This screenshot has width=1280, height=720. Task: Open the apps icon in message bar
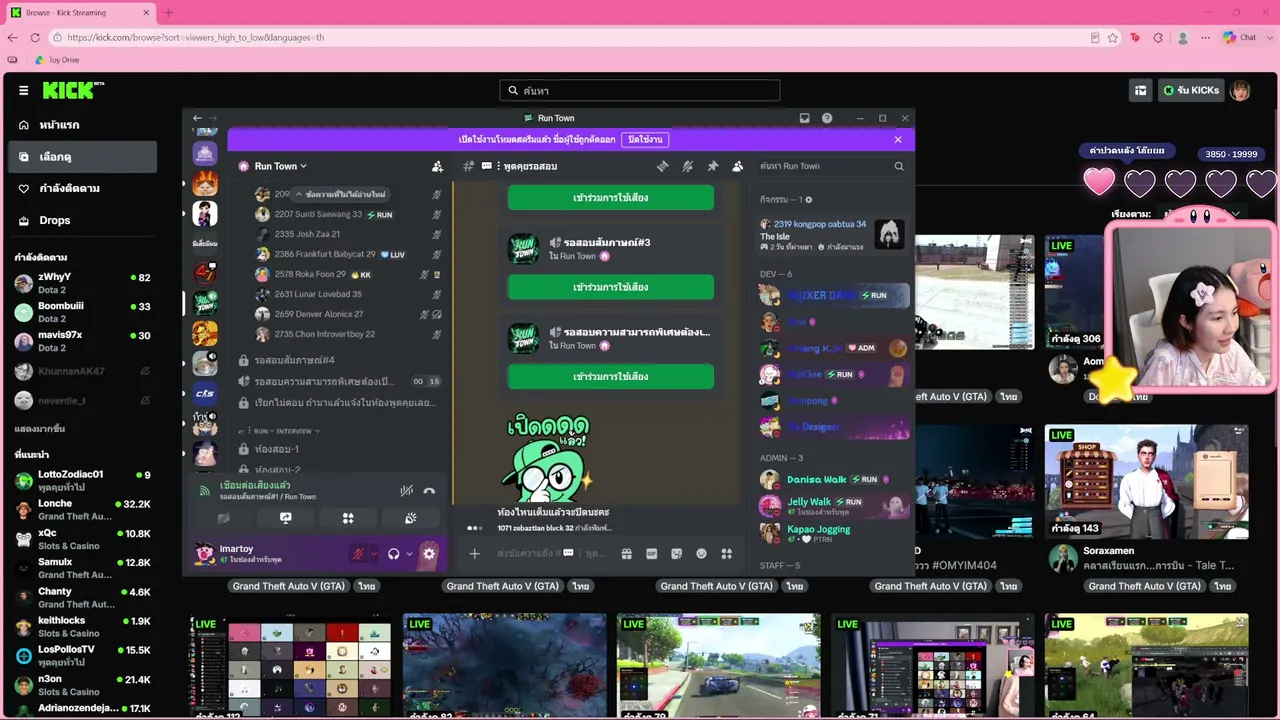pos(727,553)
